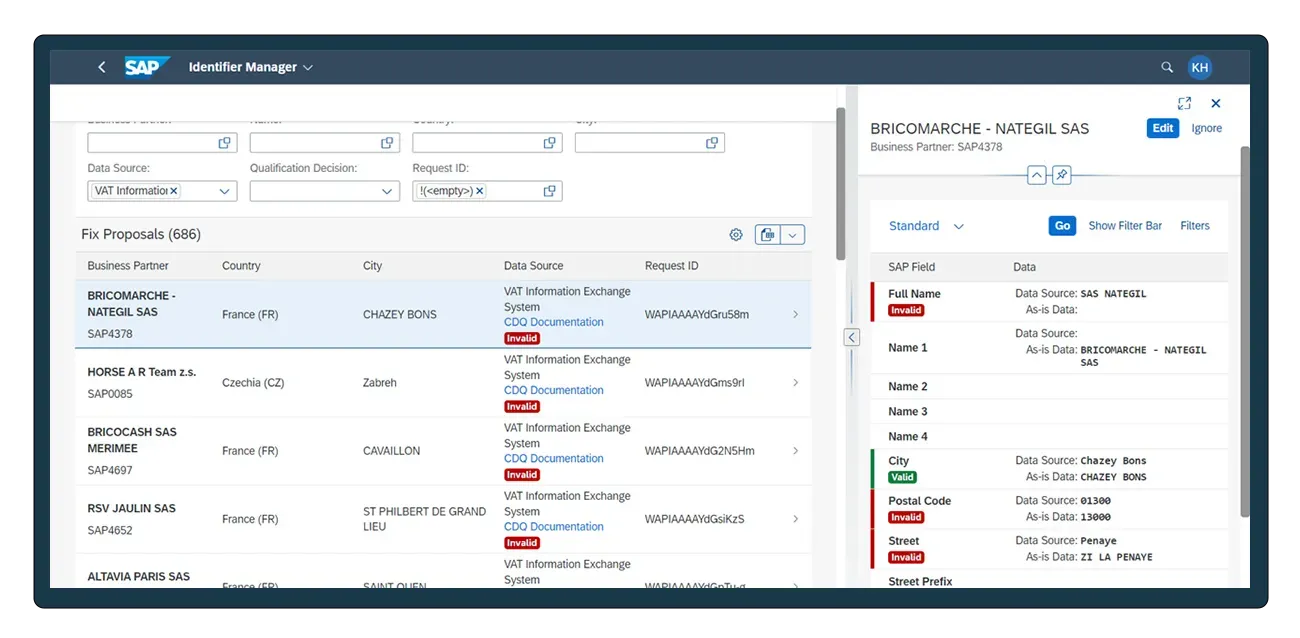
Task: Open value help in the Business Partner field
Action: [x=225, y=143]
